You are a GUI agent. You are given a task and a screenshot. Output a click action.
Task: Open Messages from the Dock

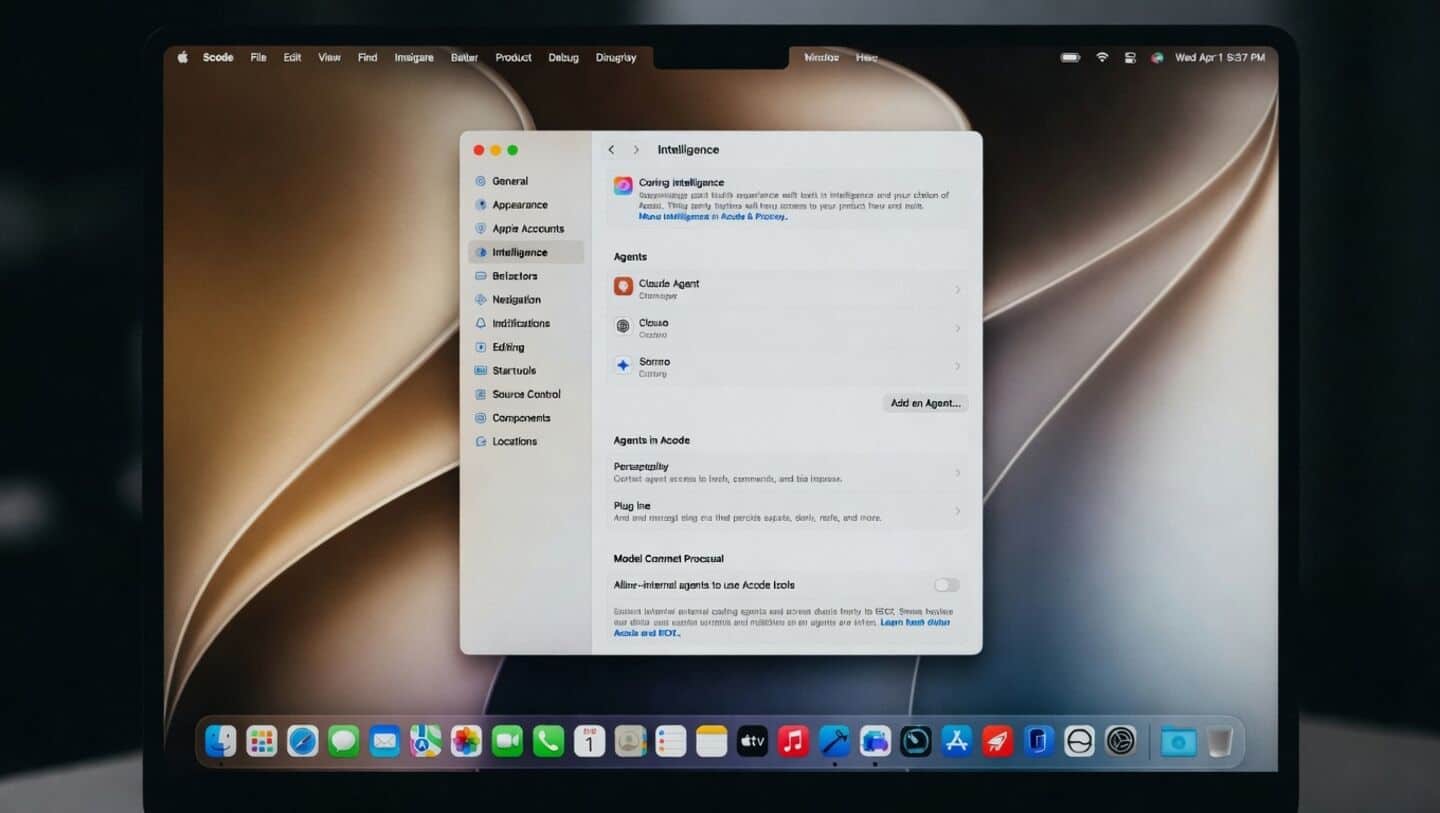344,741
